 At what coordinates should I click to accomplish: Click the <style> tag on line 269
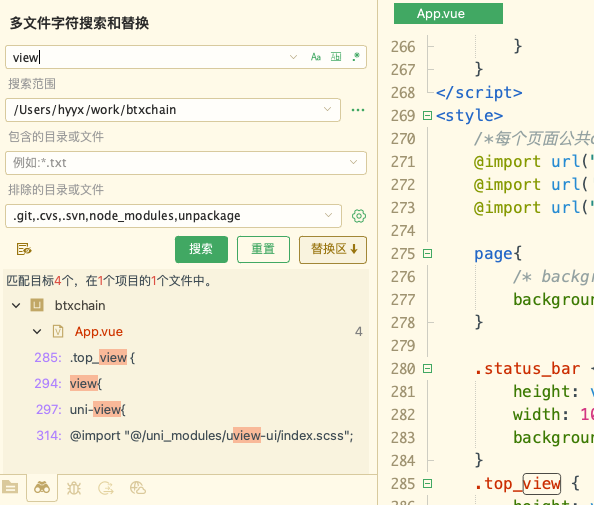point(469,116)
